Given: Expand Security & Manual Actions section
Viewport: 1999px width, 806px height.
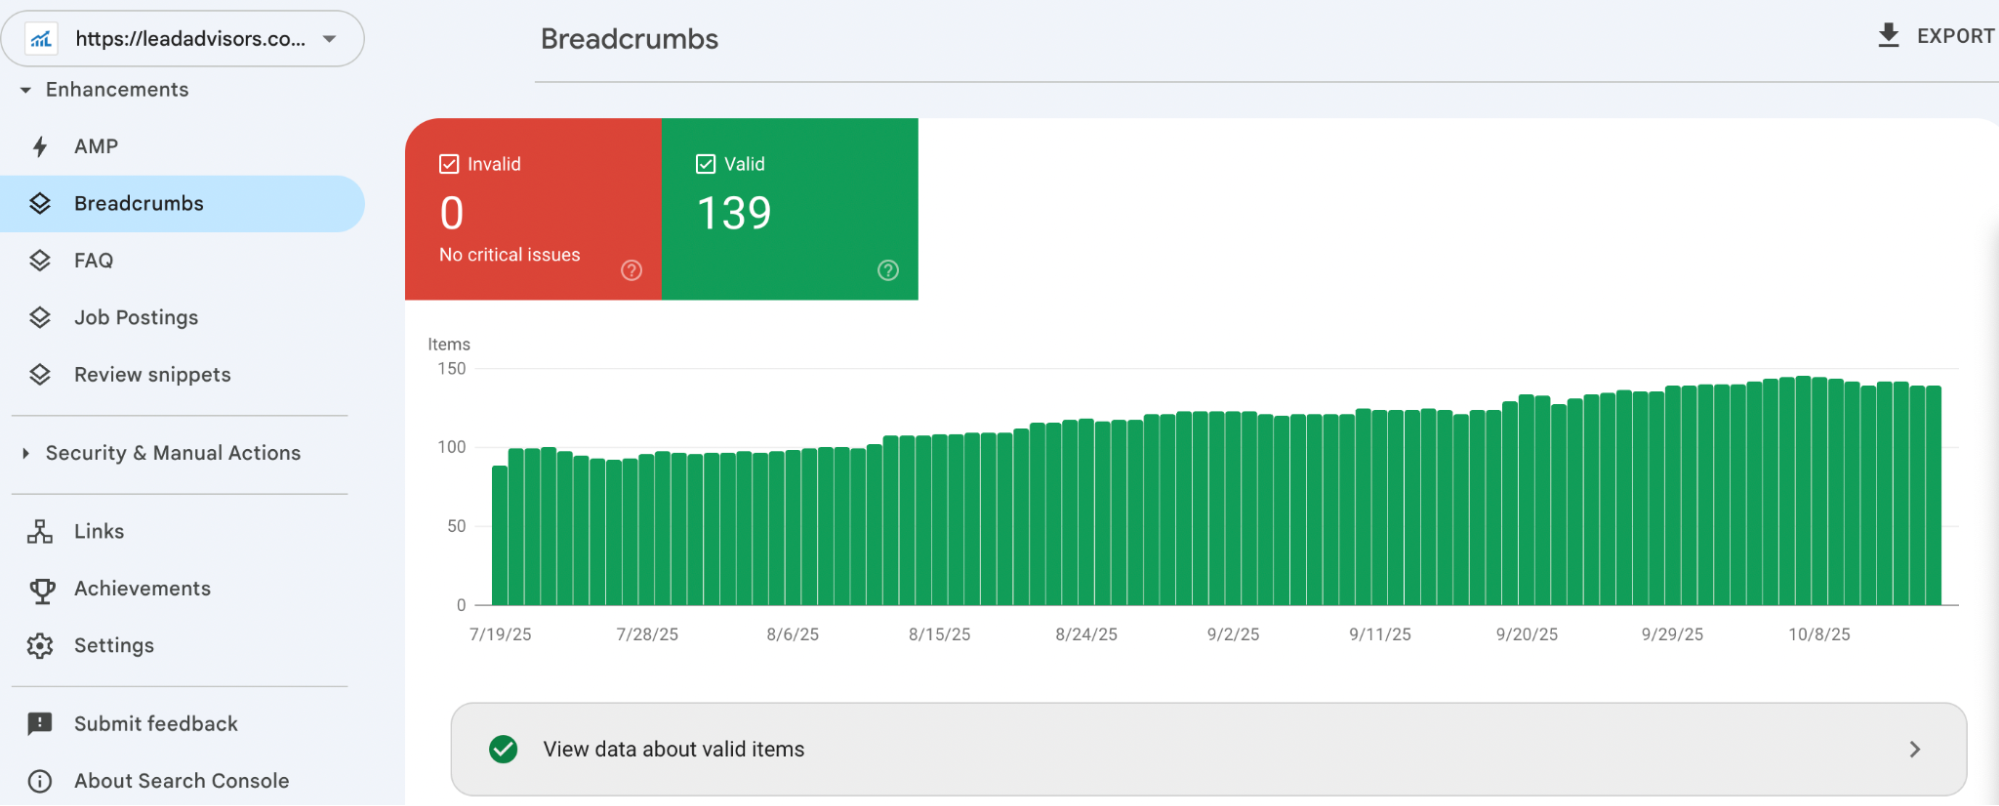Looking at the screenshot, I should pos(26,454).
